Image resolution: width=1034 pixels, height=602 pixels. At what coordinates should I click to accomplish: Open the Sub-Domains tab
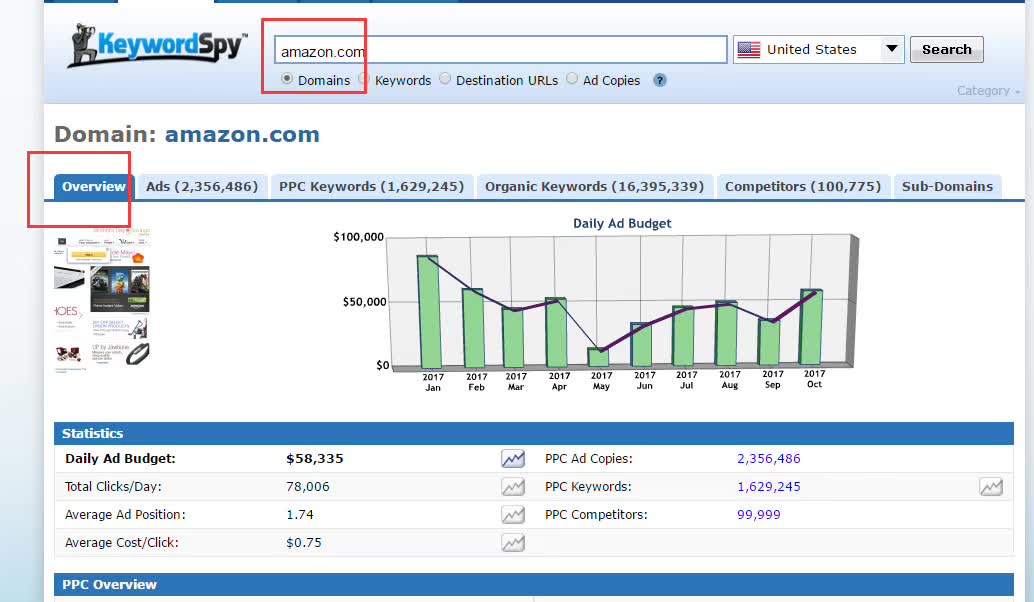(947, 187)
